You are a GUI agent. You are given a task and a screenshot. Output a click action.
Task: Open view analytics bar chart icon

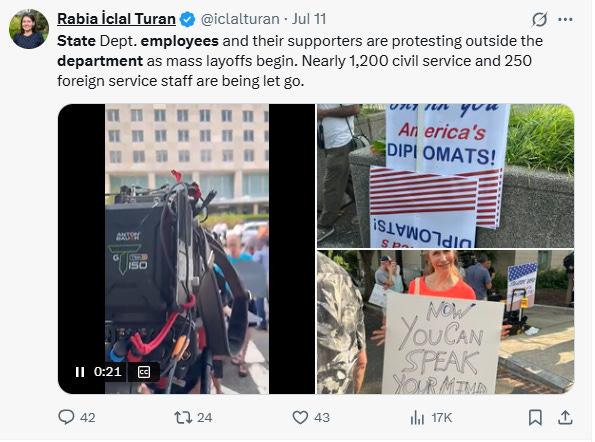[x=417, y=417]
